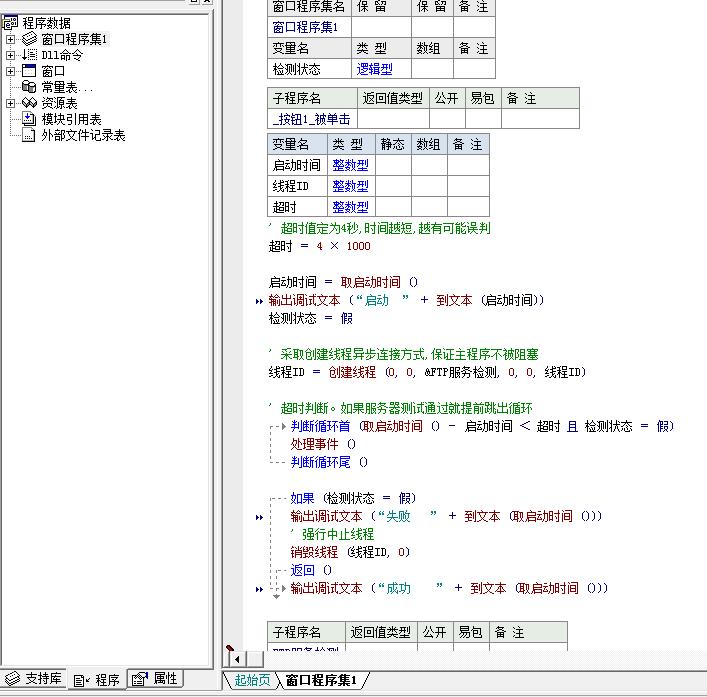Click the 线程ID variable name cell
Image resolution: width=707 pixels, height=697 pixels.
tap(297, 186)
